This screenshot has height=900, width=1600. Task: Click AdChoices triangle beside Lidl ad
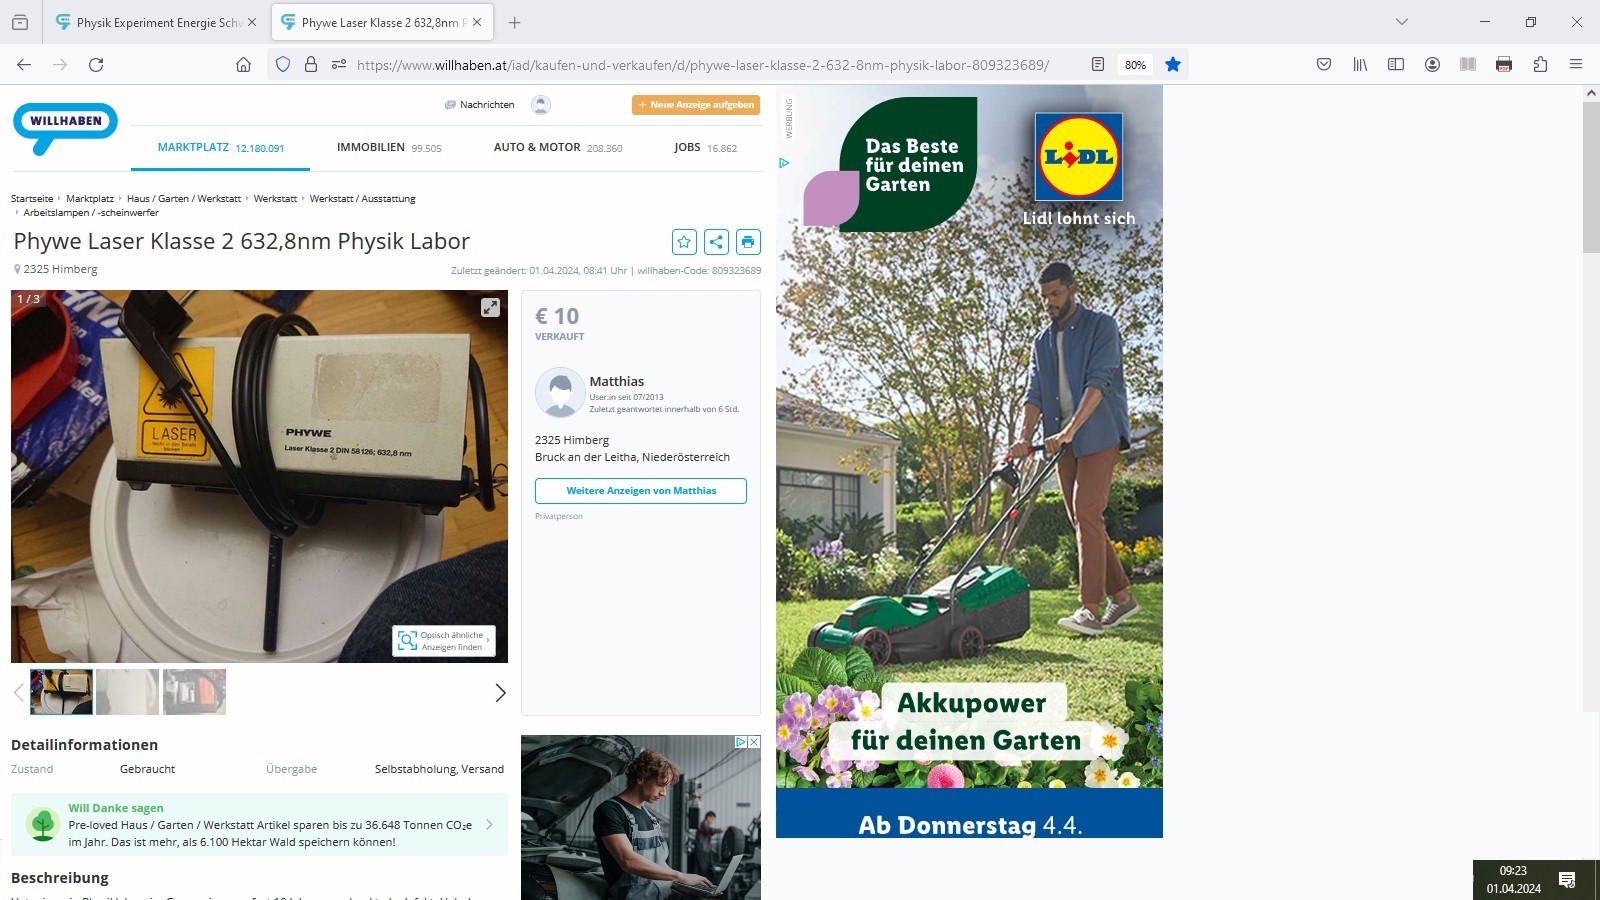[x=784, y=163]
